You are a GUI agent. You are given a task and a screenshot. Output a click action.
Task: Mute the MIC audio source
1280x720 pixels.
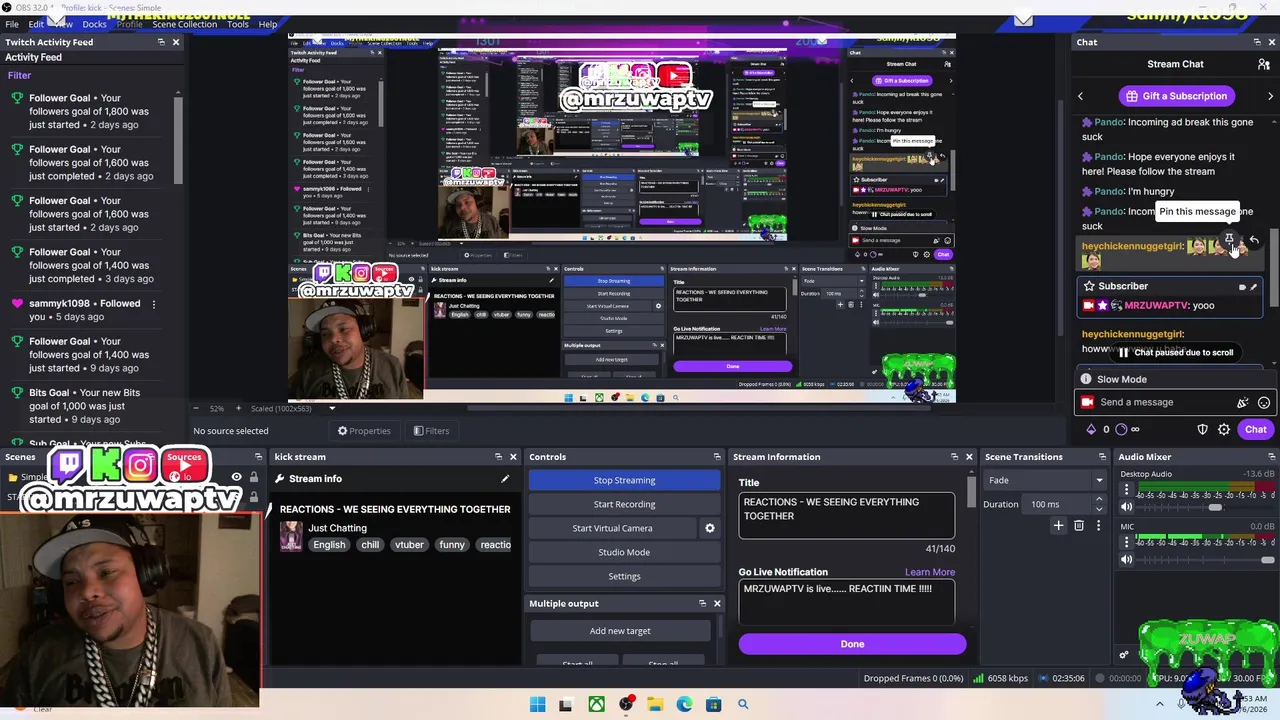coord(1127,559)
